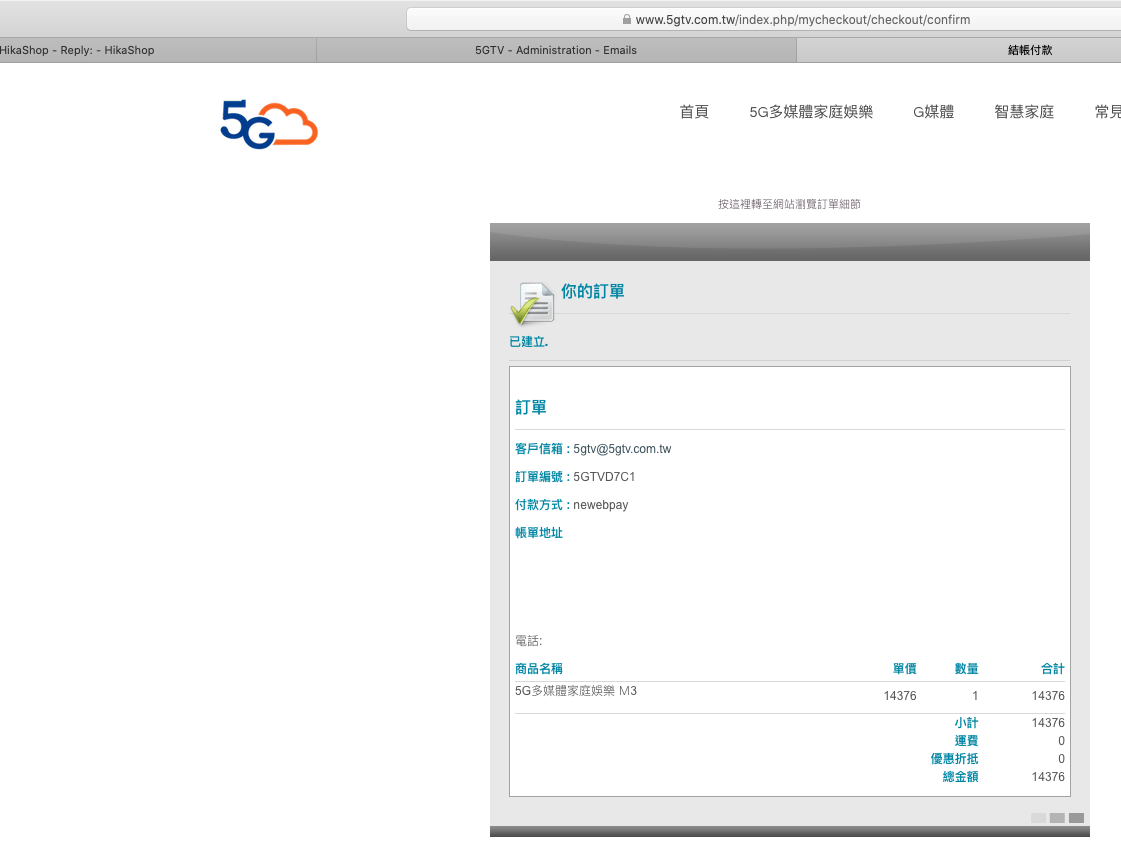Image resolution: width=1121 pixels, height=853 pixels.
Task: Click the 總金額 value 14376
Action: (1047, 776)
